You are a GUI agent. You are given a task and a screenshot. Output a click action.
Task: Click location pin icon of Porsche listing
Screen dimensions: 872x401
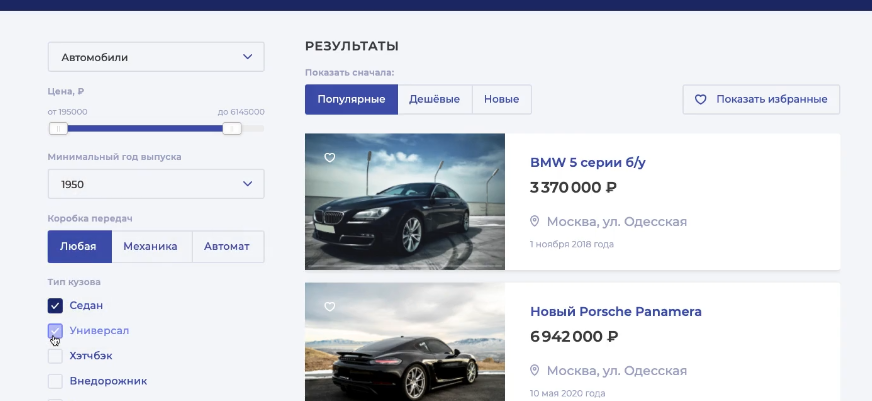(x=535, y=370)
